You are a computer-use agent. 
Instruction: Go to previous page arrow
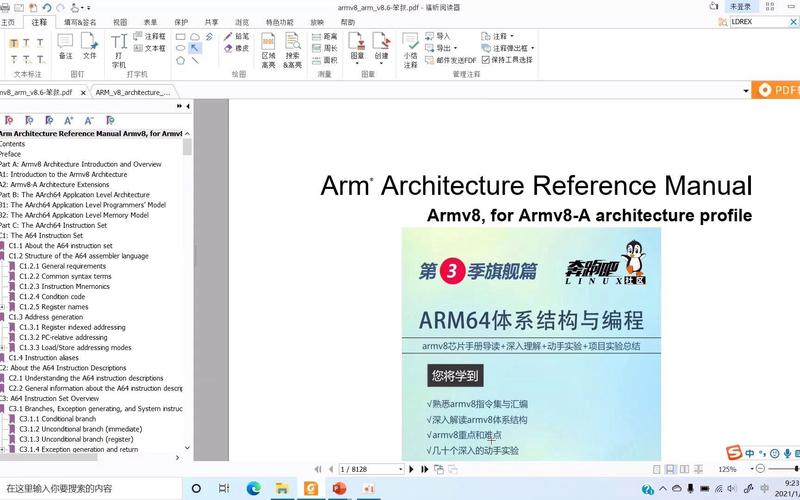[x=331, y=469]
